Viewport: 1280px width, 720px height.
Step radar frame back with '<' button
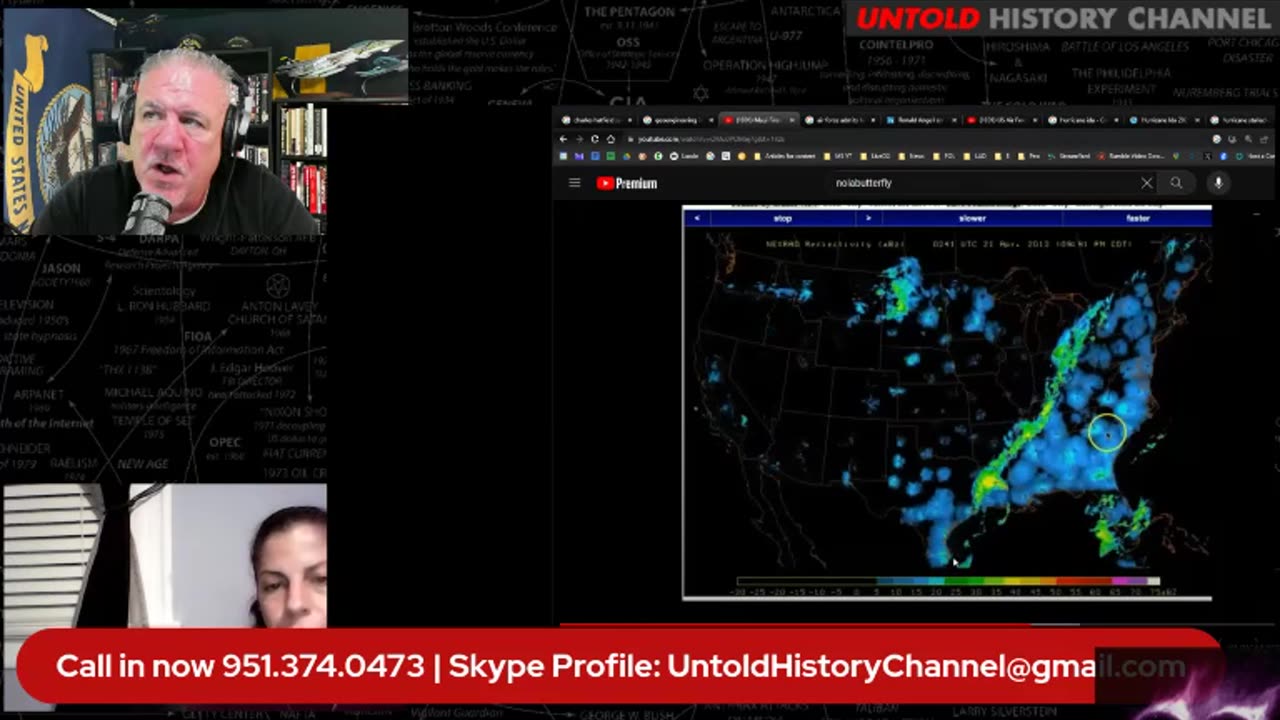(x=696, y=218)
